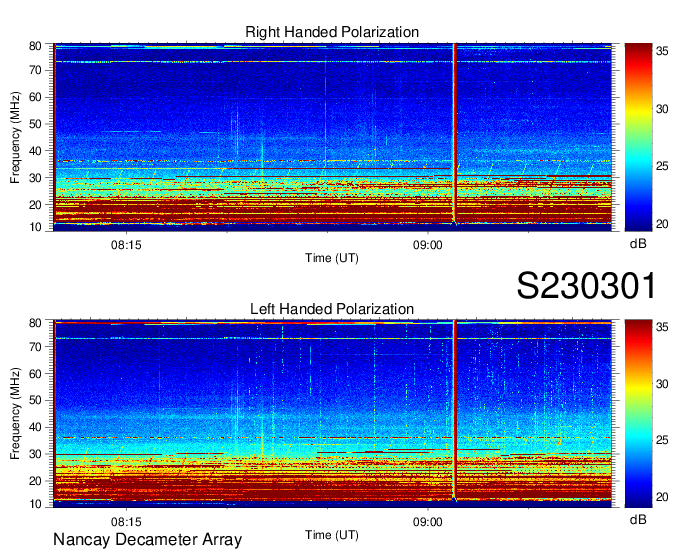The width and height of the screenshot is (680, 552).
Task: Click the dB unit label under top colorbar
Action: pyautogui.click(x=638, y=244)
